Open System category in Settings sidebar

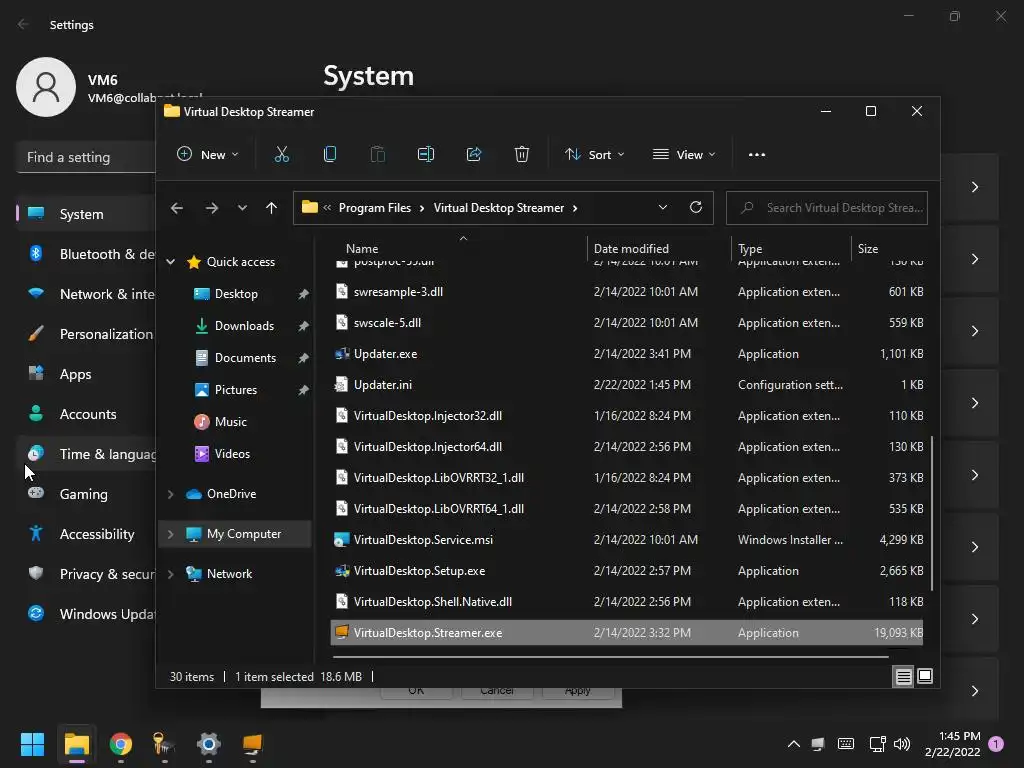(x=86, y=214)
